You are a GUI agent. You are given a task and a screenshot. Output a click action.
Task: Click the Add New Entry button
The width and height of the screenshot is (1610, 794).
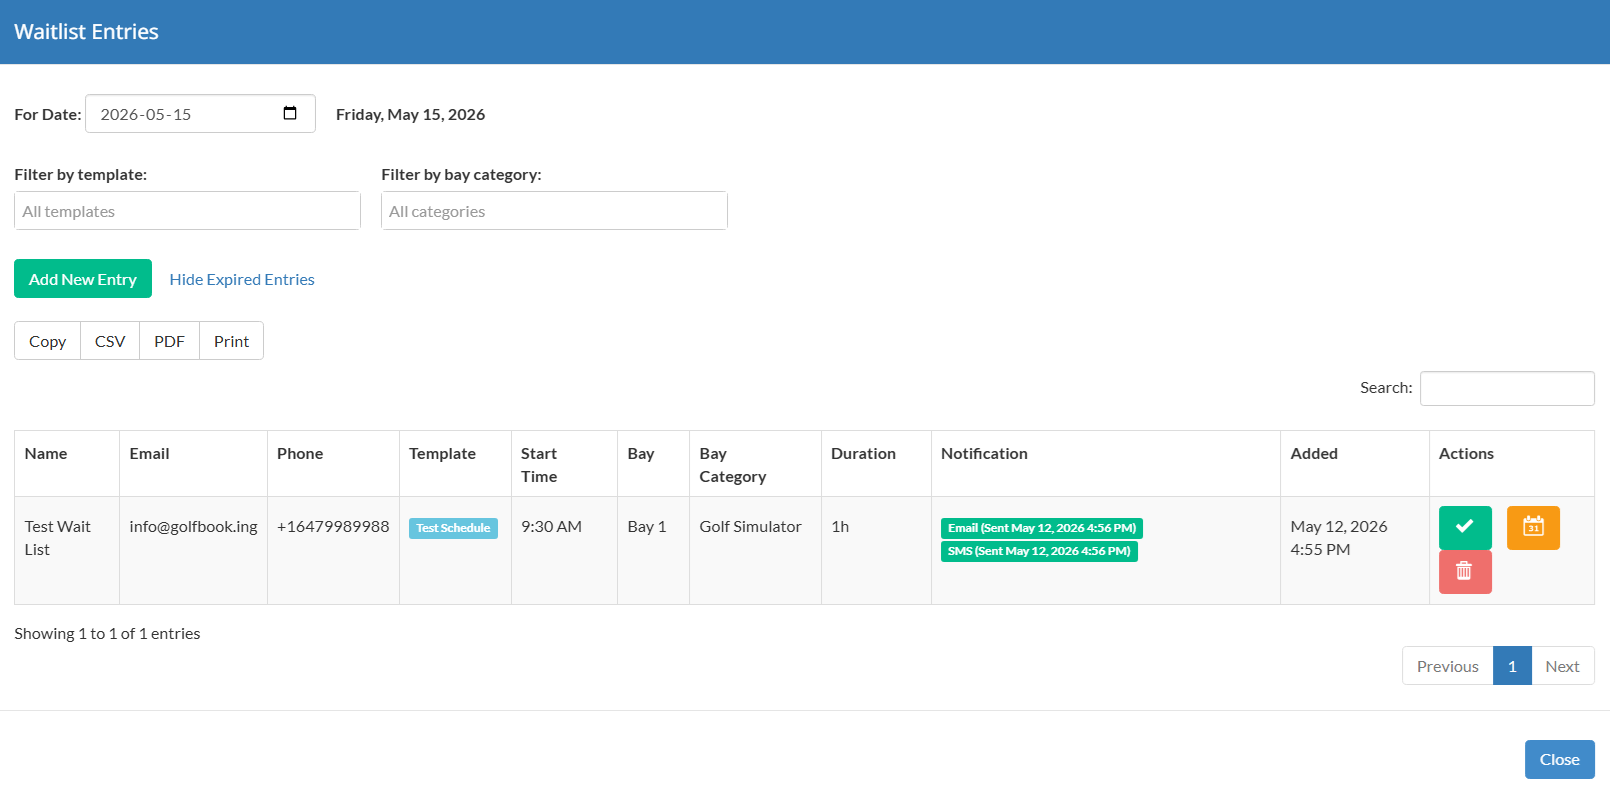click(83, 279)
